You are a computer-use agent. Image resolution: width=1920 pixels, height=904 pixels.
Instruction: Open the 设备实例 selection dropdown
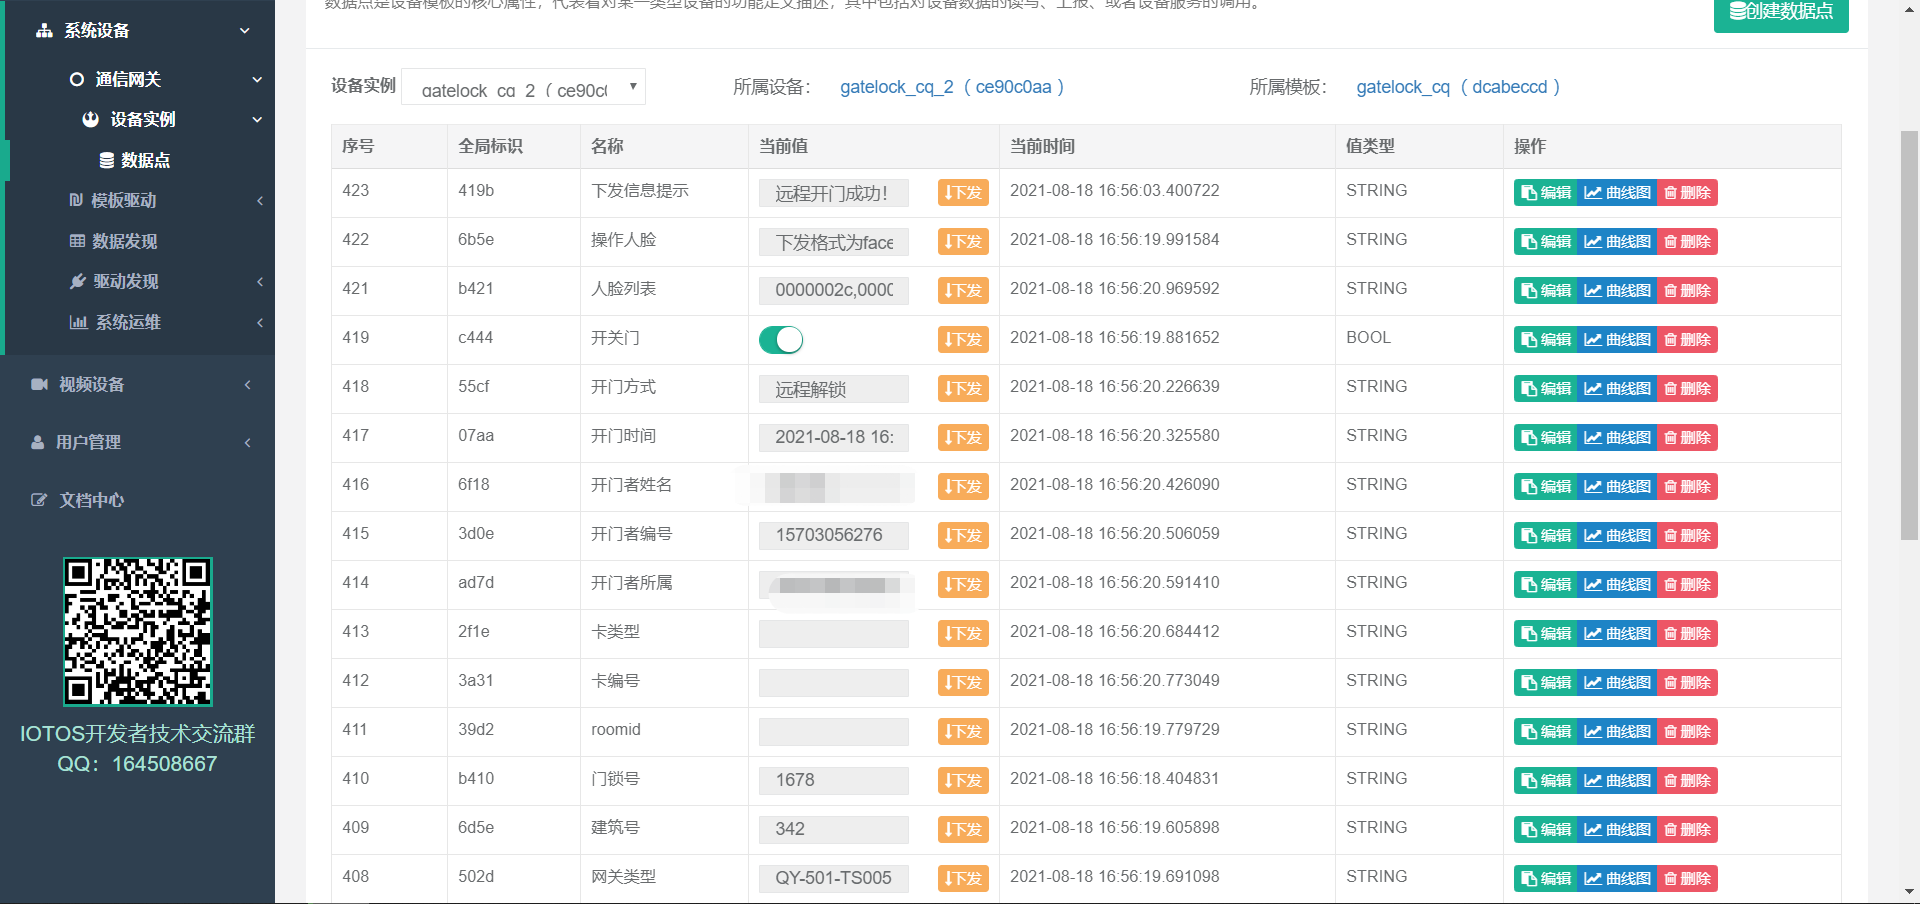[523, 87]
